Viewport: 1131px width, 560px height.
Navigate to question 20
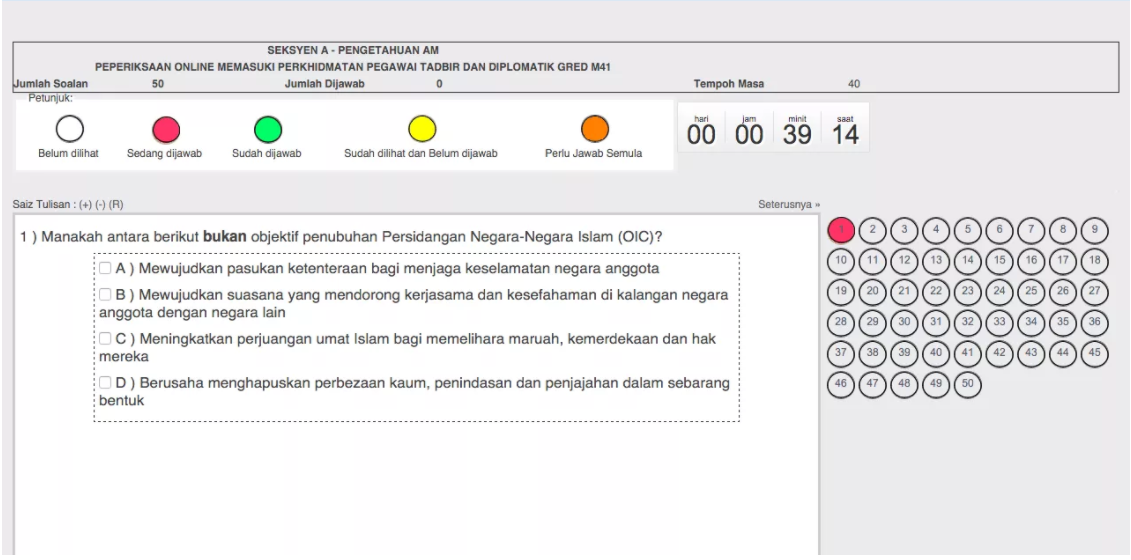click(x=873, y=292)
